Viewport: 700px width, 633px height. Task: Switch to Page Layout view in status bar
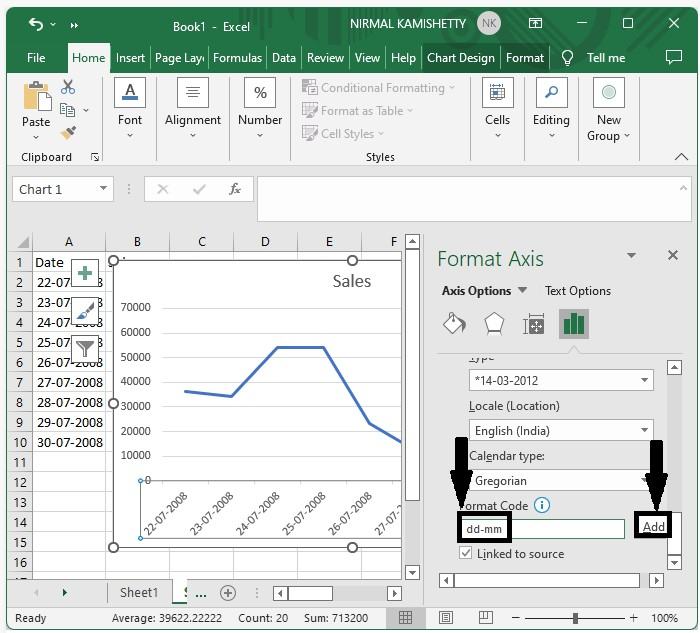445,618
